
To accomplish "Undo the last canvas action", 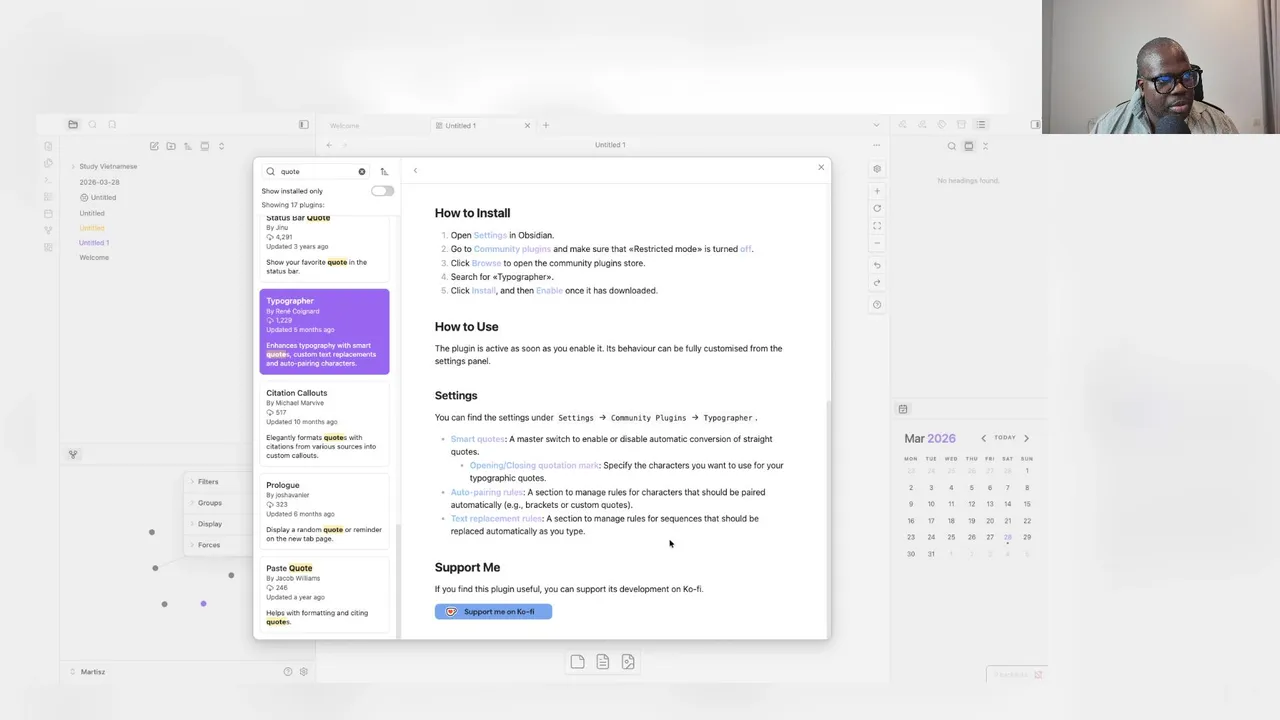I will [877, 265].
